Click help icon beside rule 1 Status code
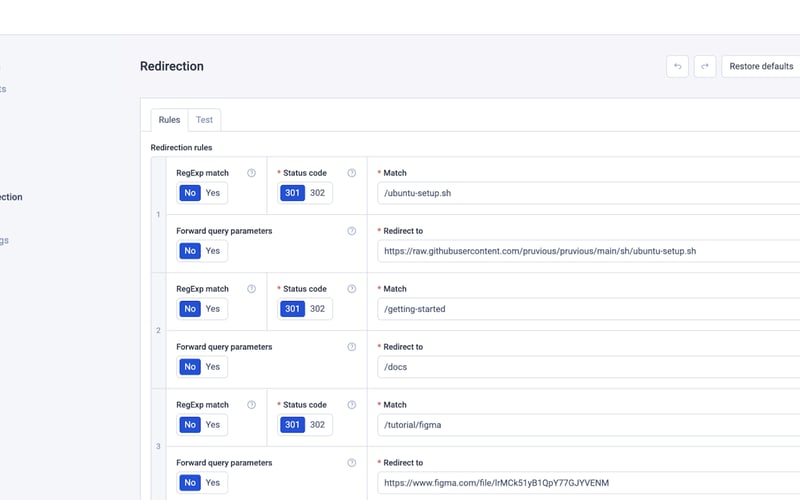Viewport: 800px width, 500px height. tap(351, 173)
